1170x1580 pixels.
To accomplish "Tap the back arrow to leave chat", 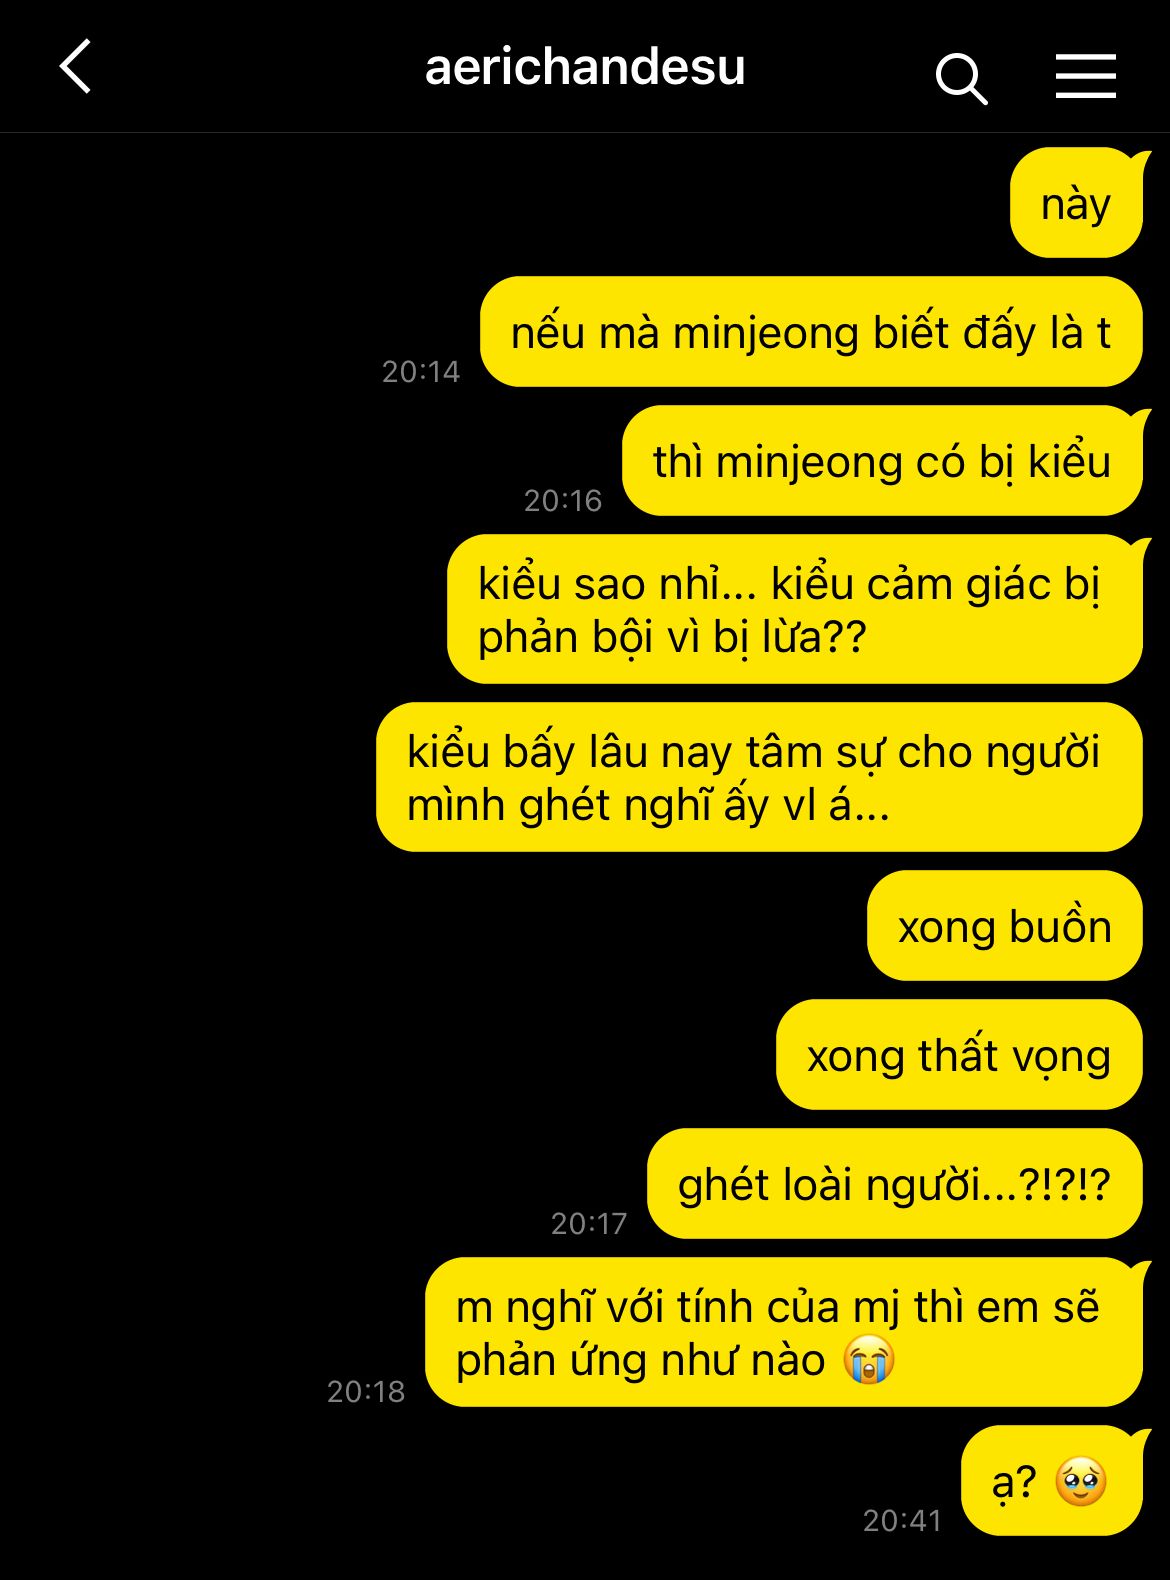I will click(x=75, y=67).
